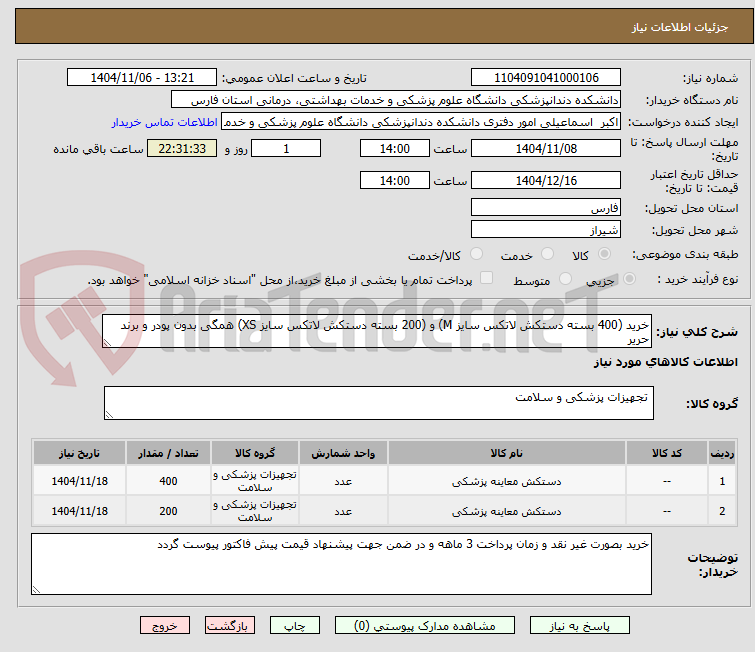Select the جزیی purchase type radio
Screen dimensions: 755x652
coord(629,279)
